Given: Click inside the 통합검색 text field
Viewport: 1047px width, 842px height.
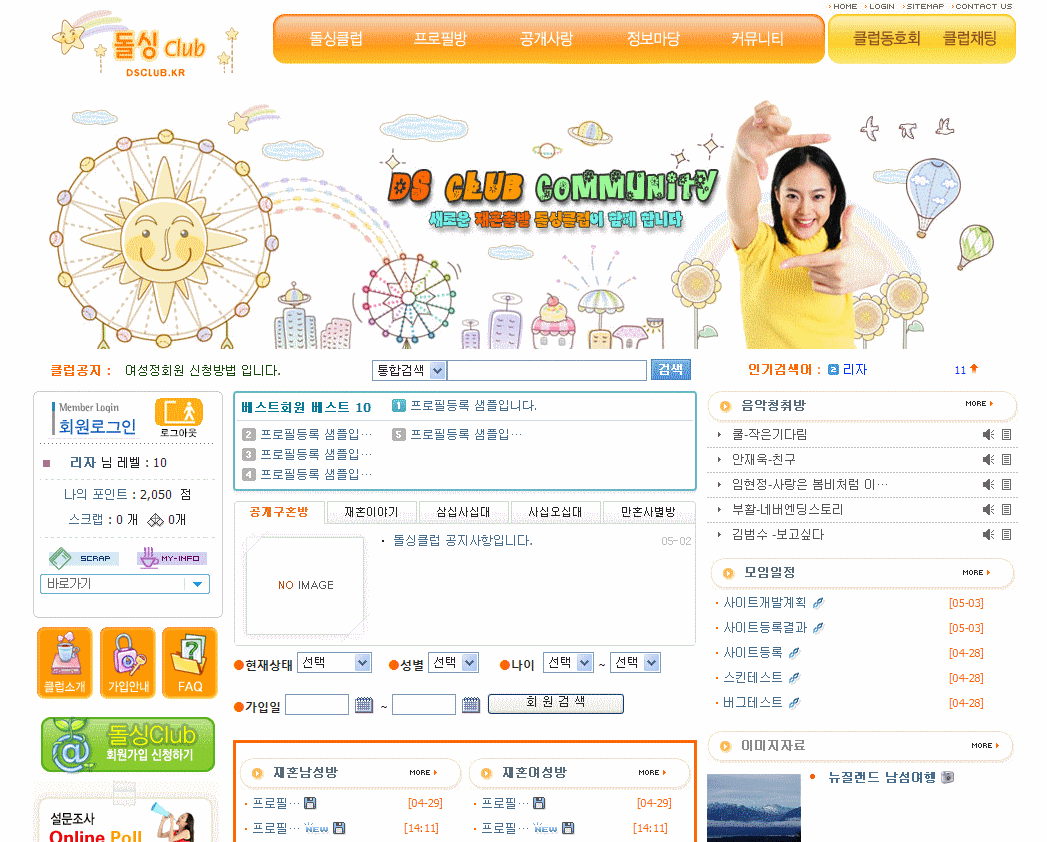Looking at the screenshot, I should (x=547, y=370).
